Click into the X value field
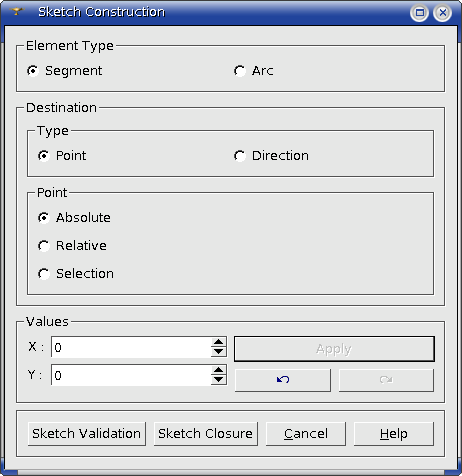The width and height of the screenshot is (462, 476). 131,347
